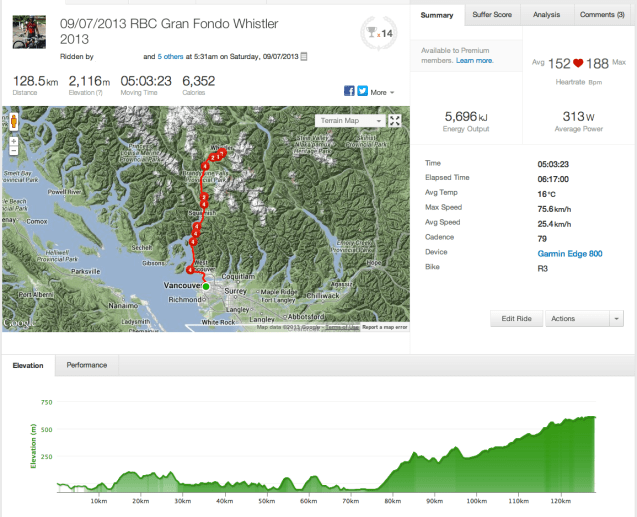The height and width of the screenshot is (517, 637).
Task: Click the rider profile photo thumbnail
Action: click(x=28, y=32)
